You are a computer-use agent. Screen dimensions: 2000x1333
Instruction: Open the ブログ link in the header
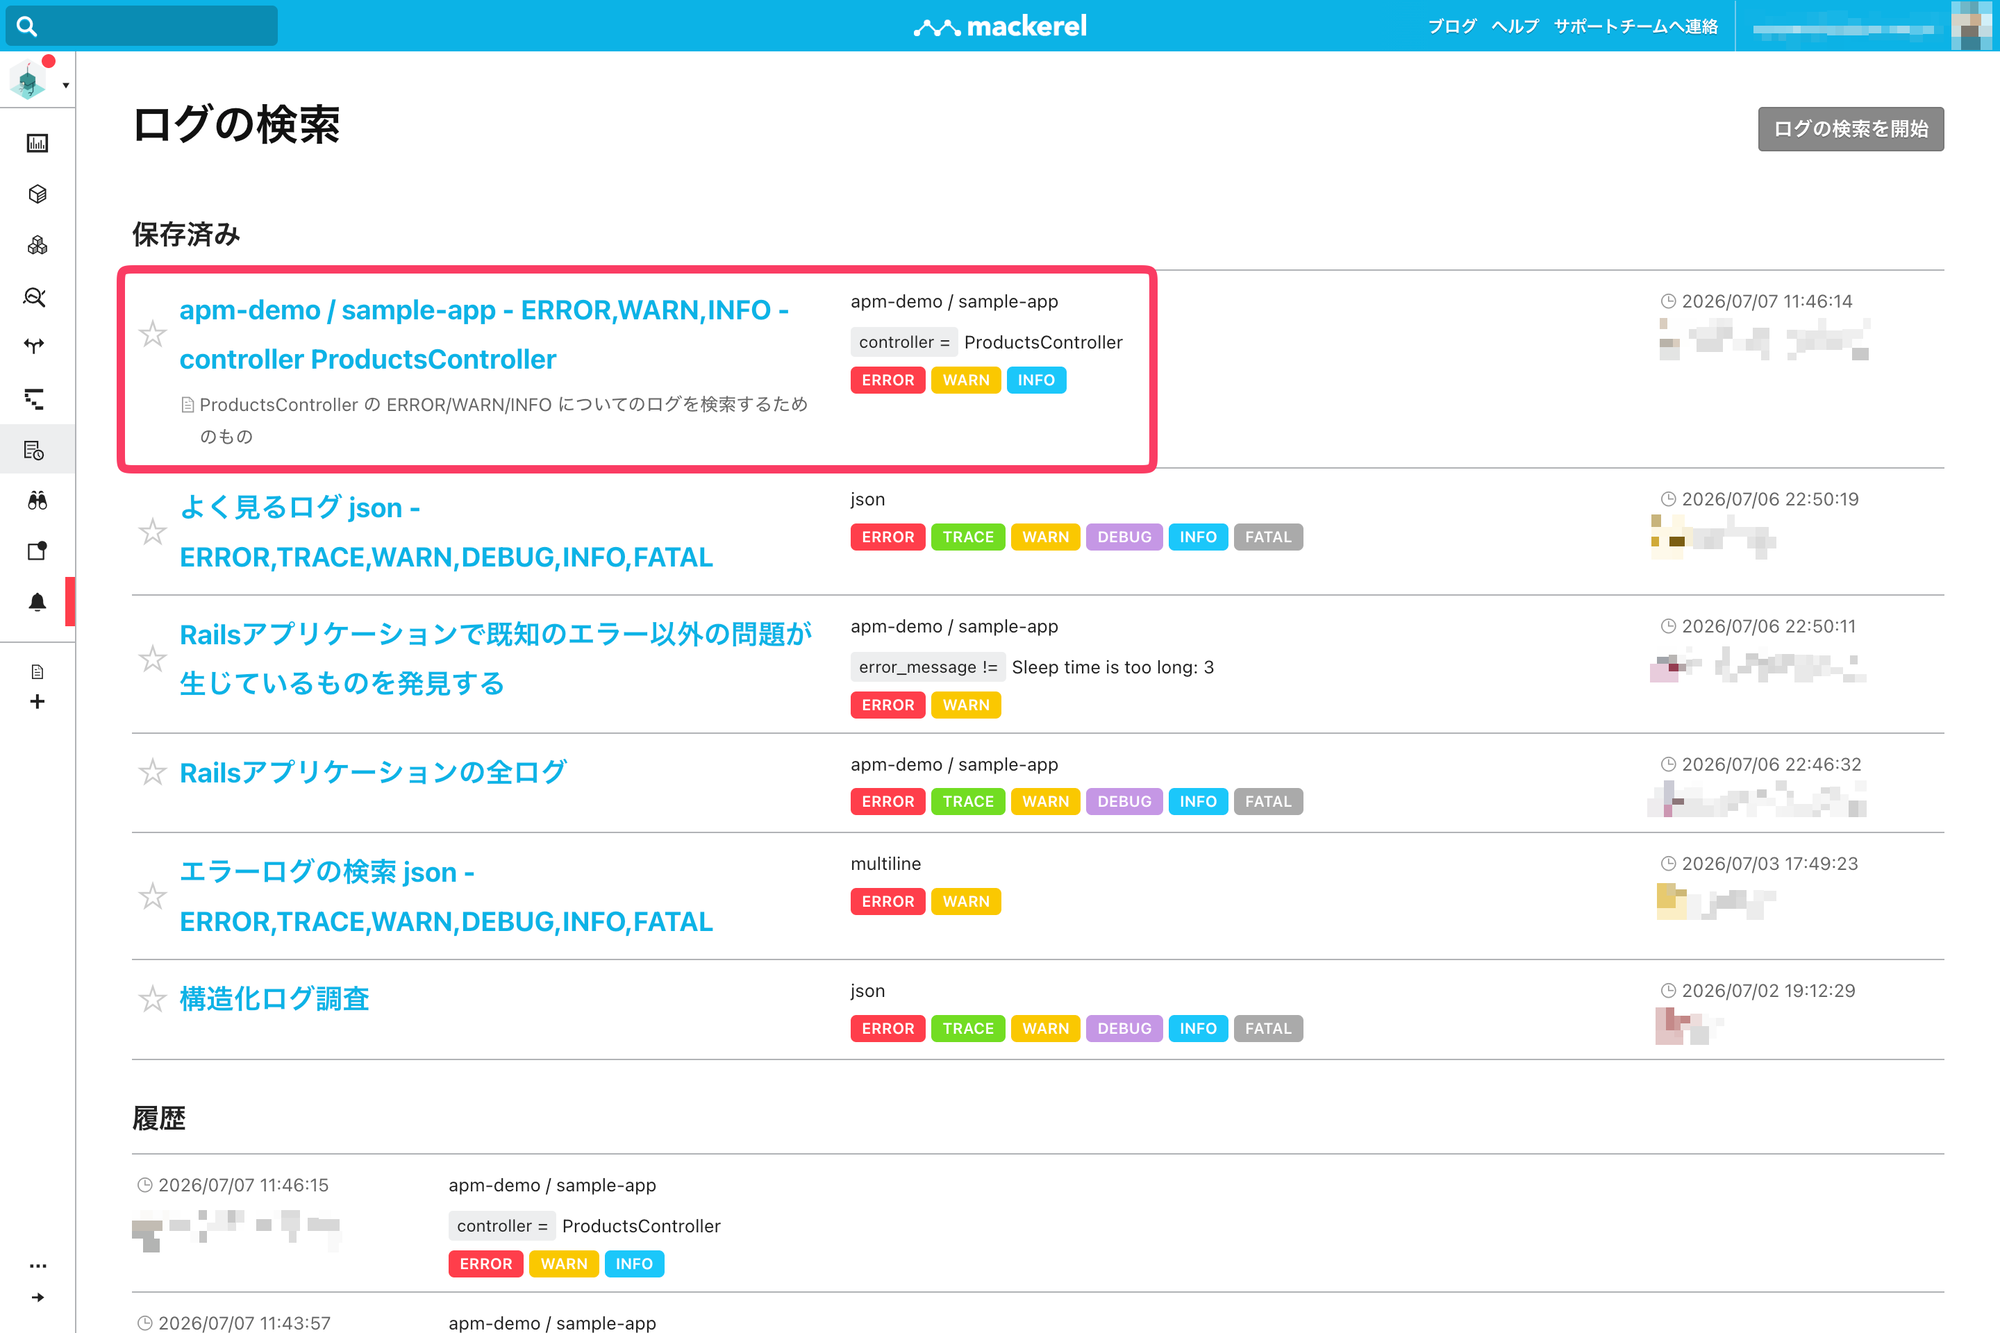[1452, 26]
